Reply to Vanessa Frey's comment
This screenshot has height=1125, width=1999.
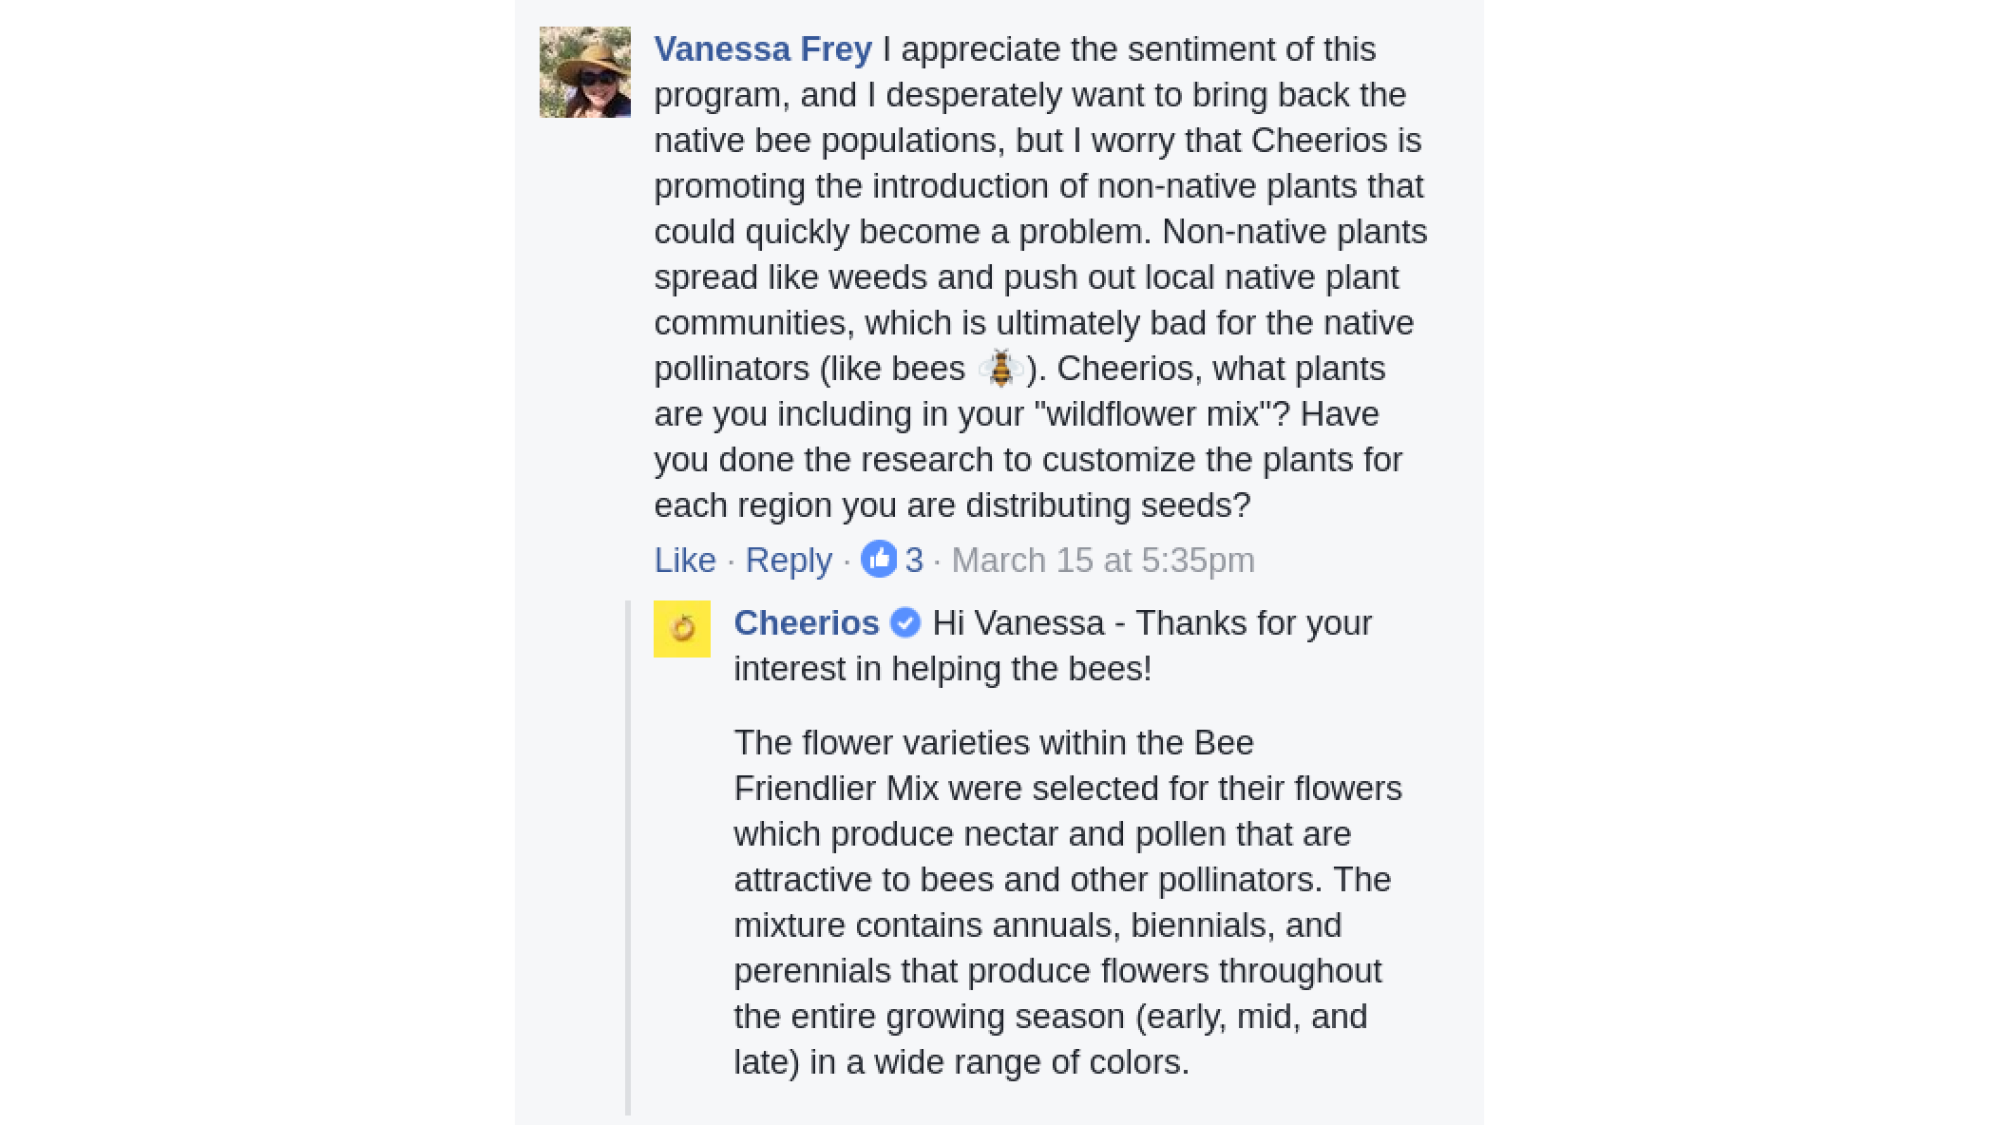point(788,560)
